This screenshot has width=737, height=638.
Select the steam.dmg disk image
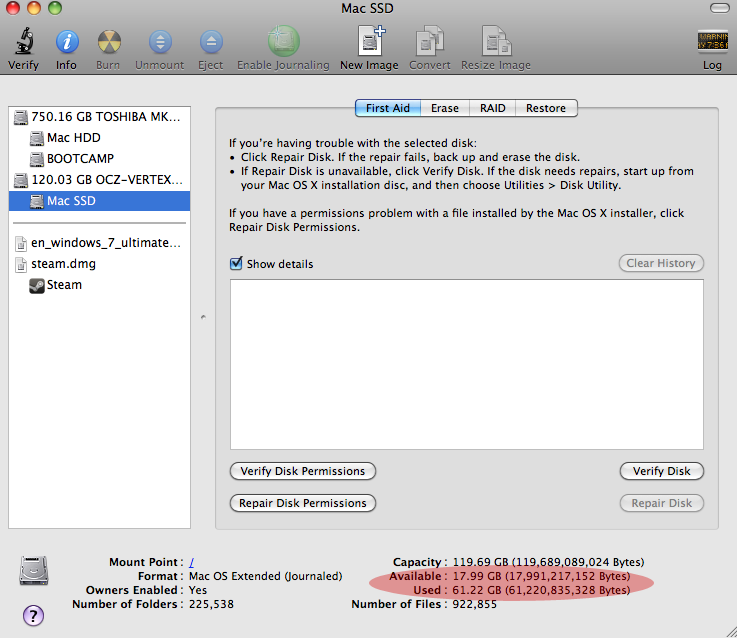click(x=99, y=264)
